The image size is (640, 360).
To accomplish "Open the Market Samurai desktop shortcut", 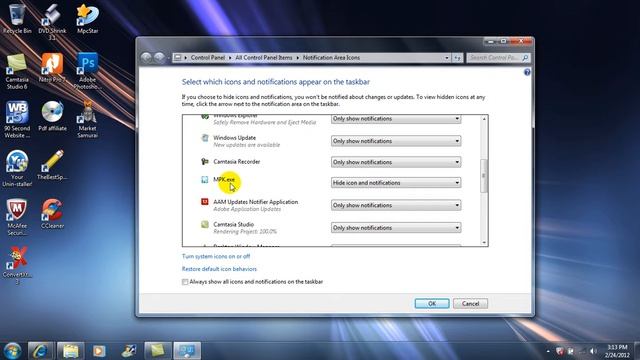I will [x=87, y=119].
